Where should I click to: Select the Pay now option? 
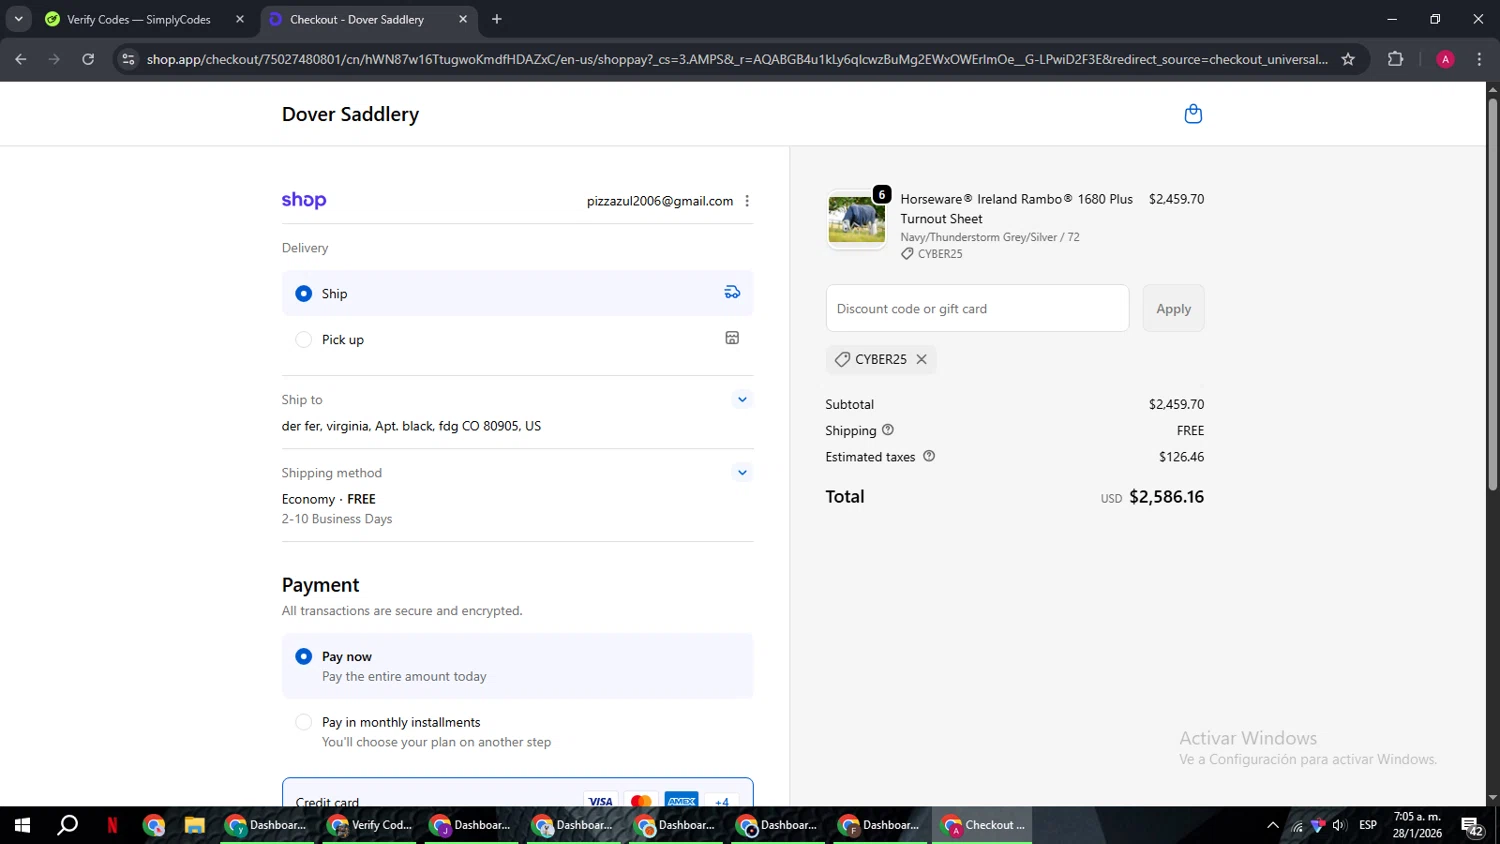click(304, 657)
